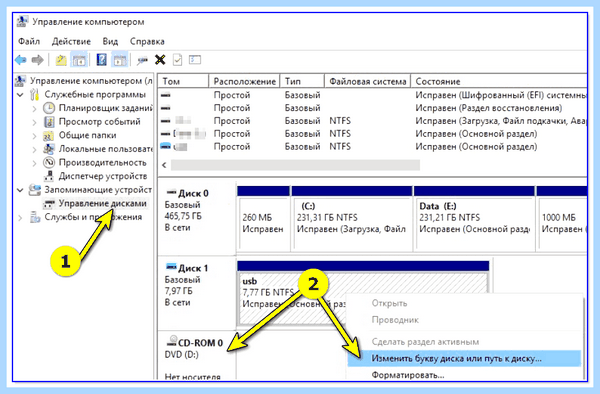Select row with Шифрованный (EFI) status
600x394 pixels.
pos(372,95)
